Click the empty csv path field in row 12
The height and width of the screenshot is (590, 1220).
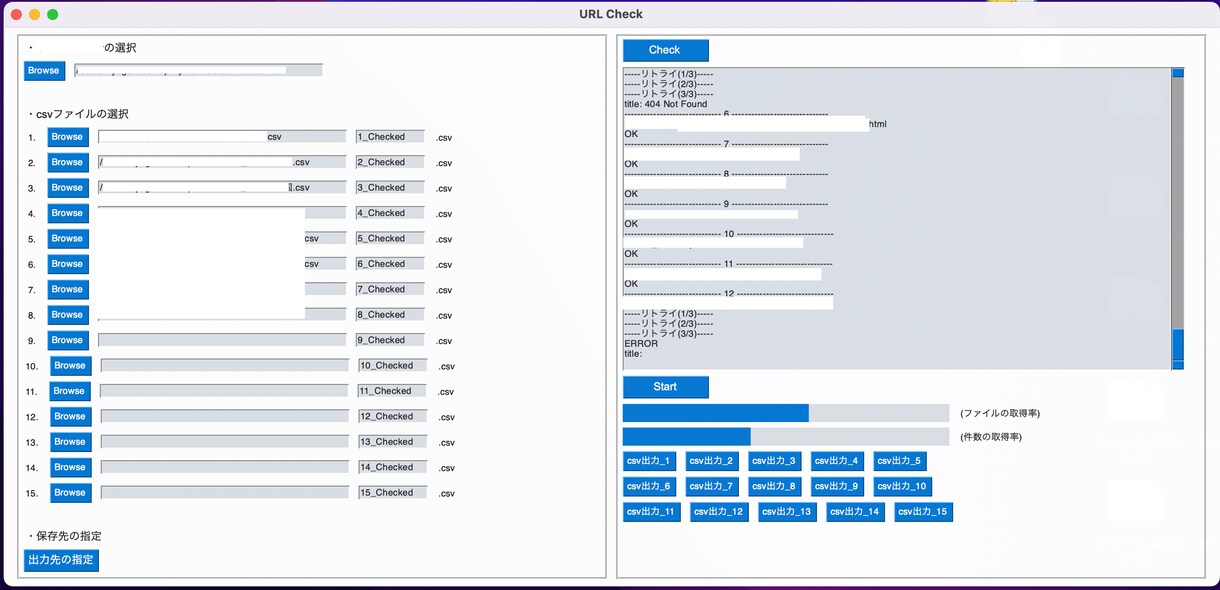(225, 417)
